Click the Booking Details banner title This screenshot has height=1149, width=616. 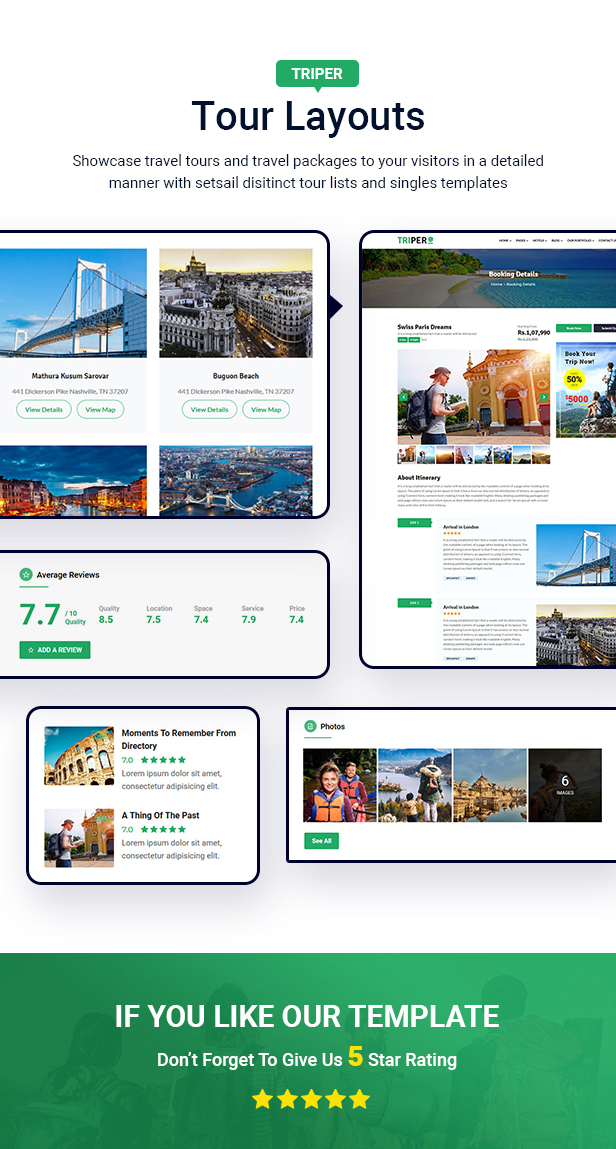513,274
